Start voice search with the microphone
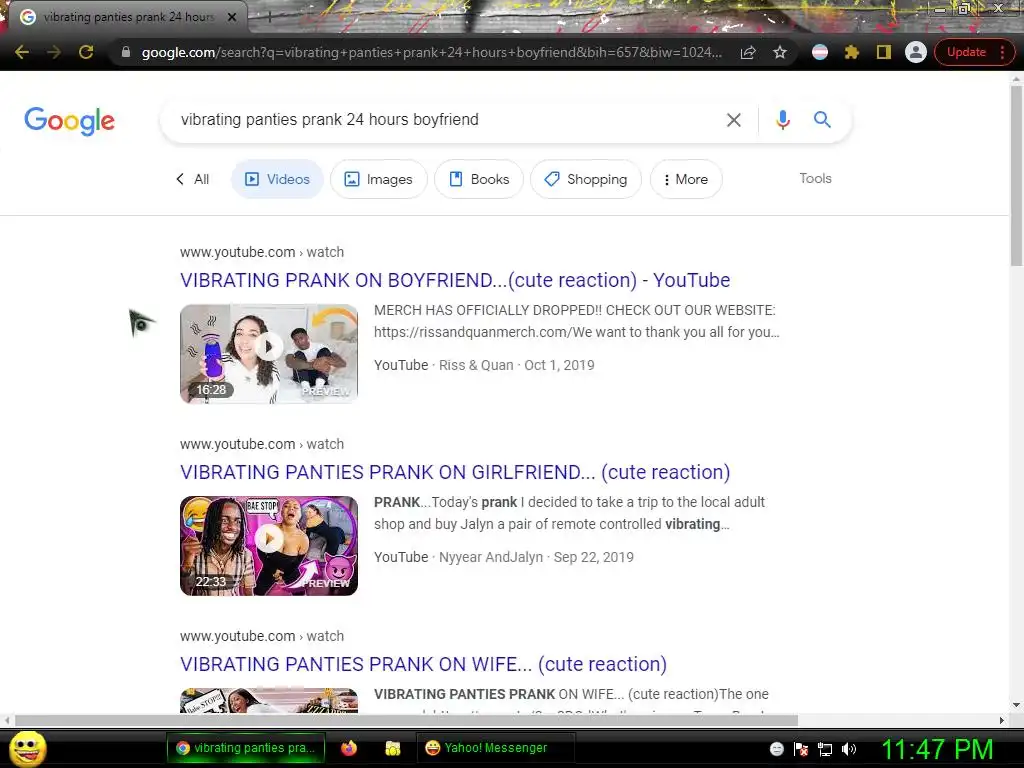Viewport: 1024px width, 768px height. click(782, 120)
